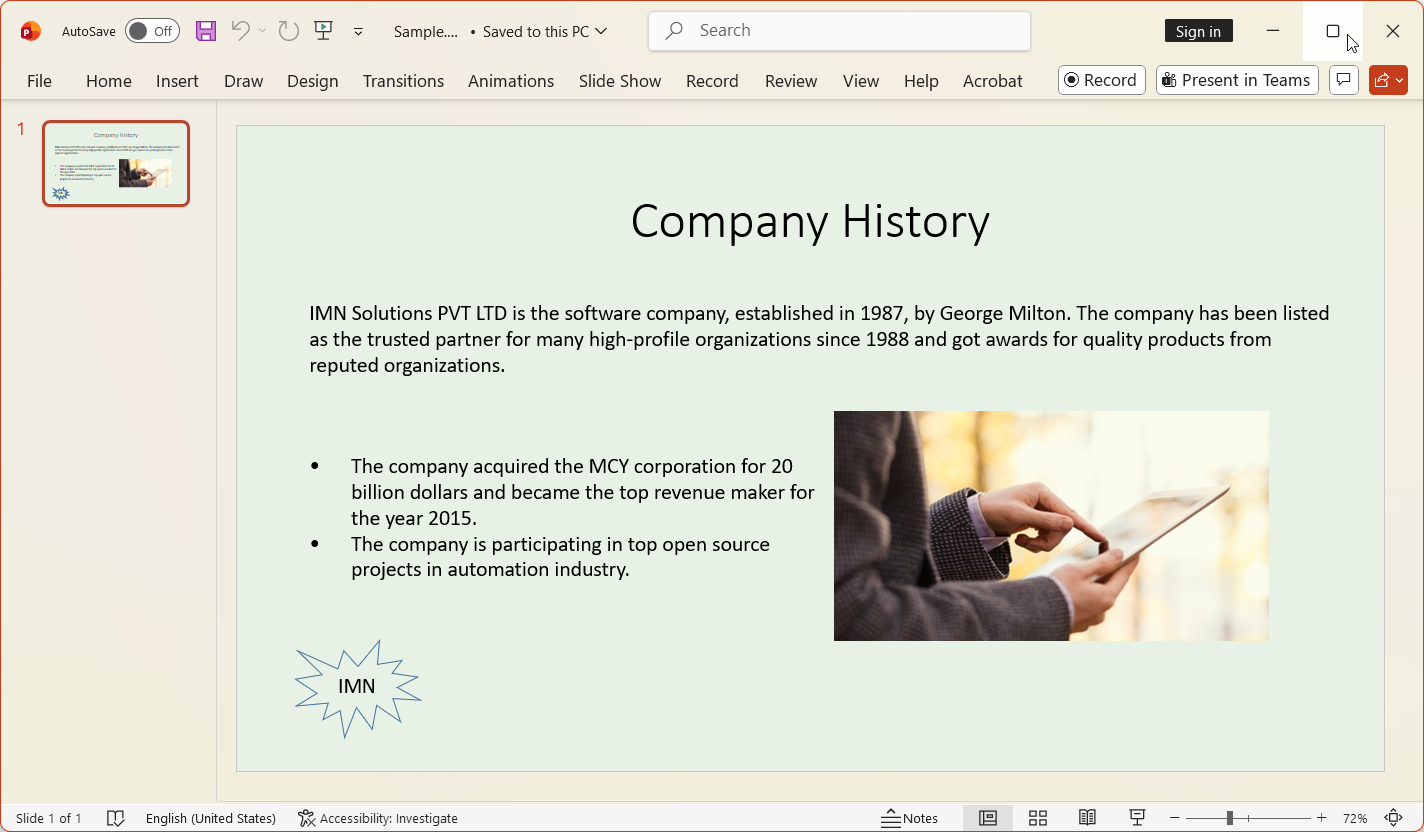
Task: Select the Start From Beginning presentation icon
Action: [323, 31]
